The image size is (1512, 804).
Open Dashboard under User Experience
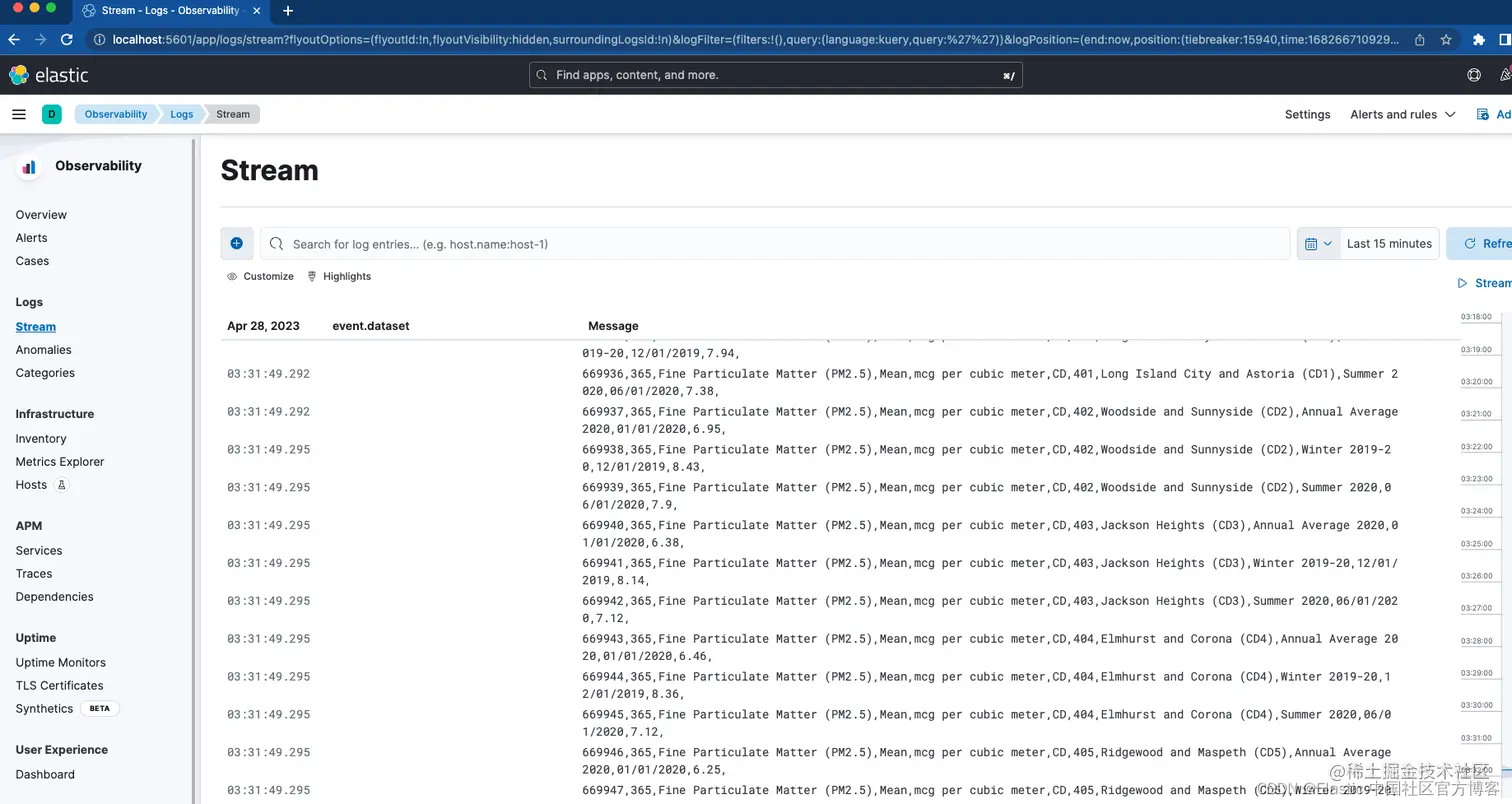click(x=45, y=775)
